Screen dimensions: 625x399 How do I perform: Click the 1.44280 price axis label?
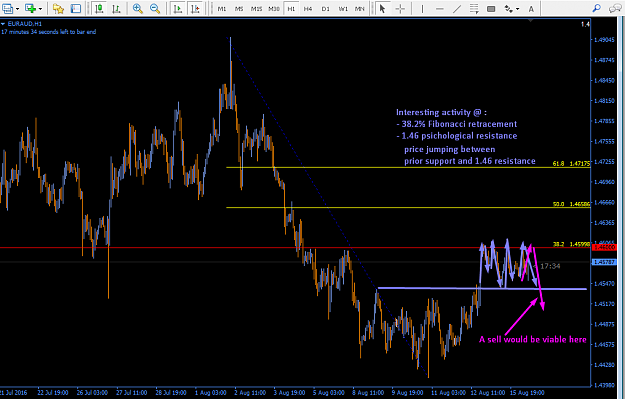click(x=604, y=365)
